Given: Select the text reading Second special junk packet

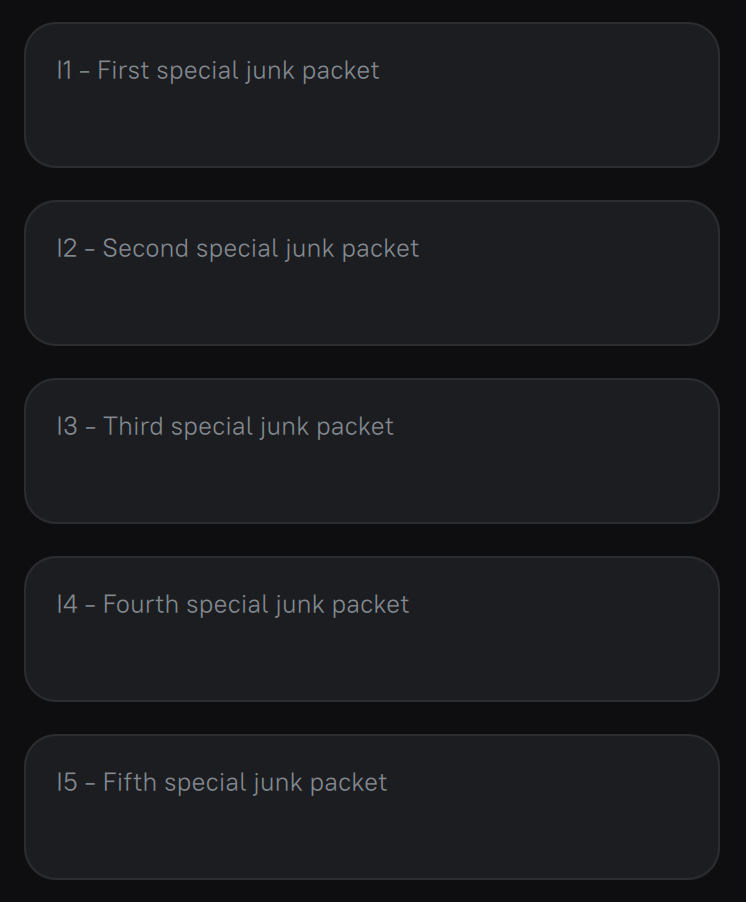Looking at the screenshot, I should [x=237, y=248].
